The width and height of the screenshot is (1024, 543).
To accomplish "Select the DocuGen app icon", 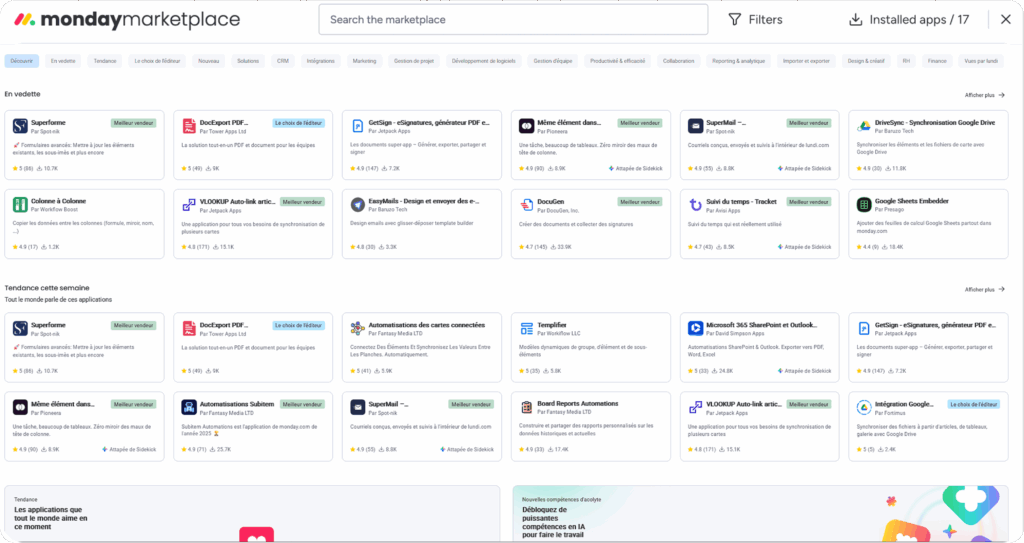I will (526, 205).
